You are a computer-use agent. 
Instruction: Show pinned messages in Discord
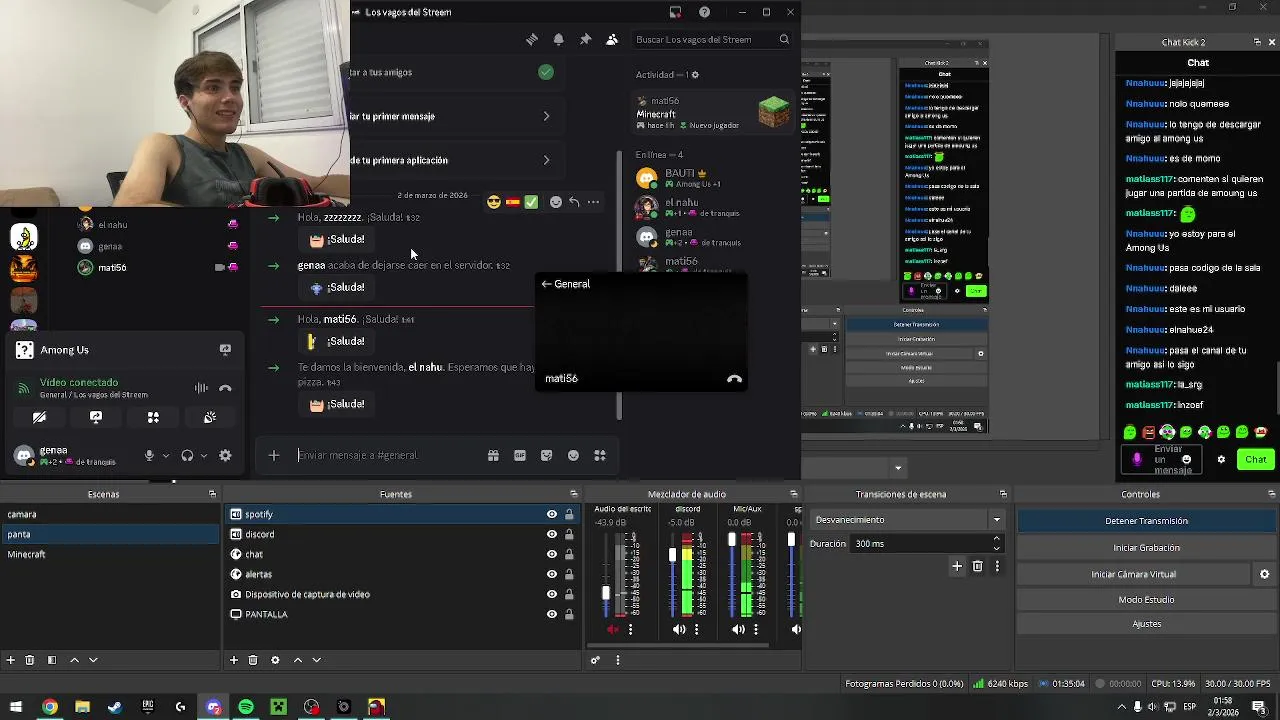pos(585,39)
